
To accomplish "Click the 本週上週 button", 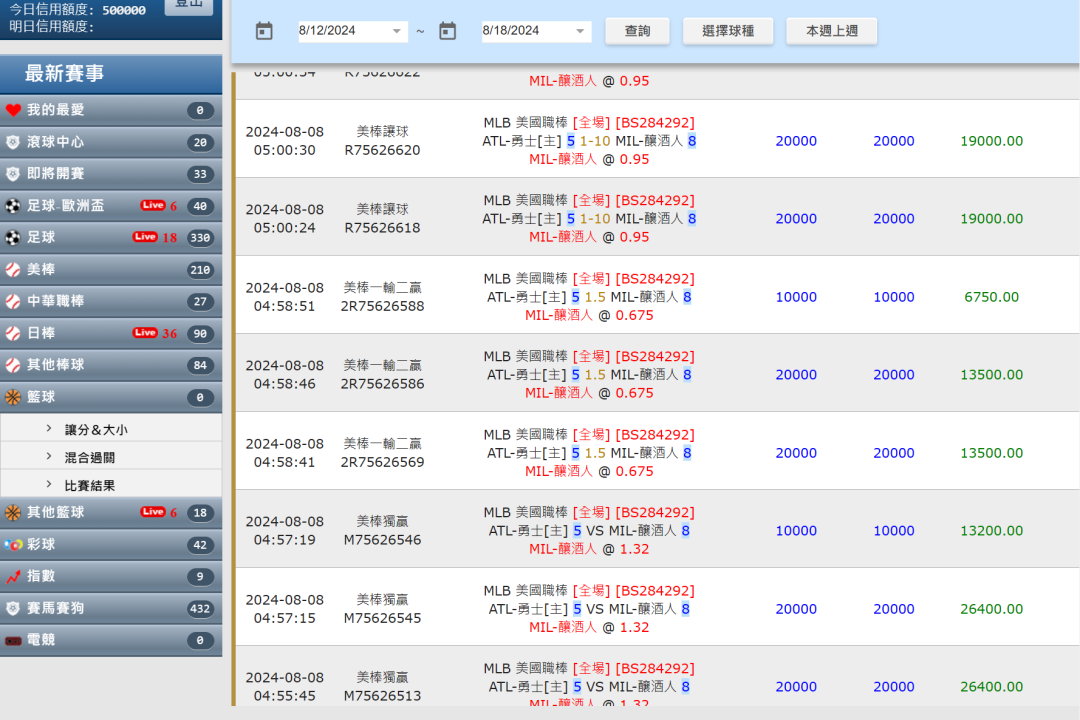I will [x=831, y=31].
